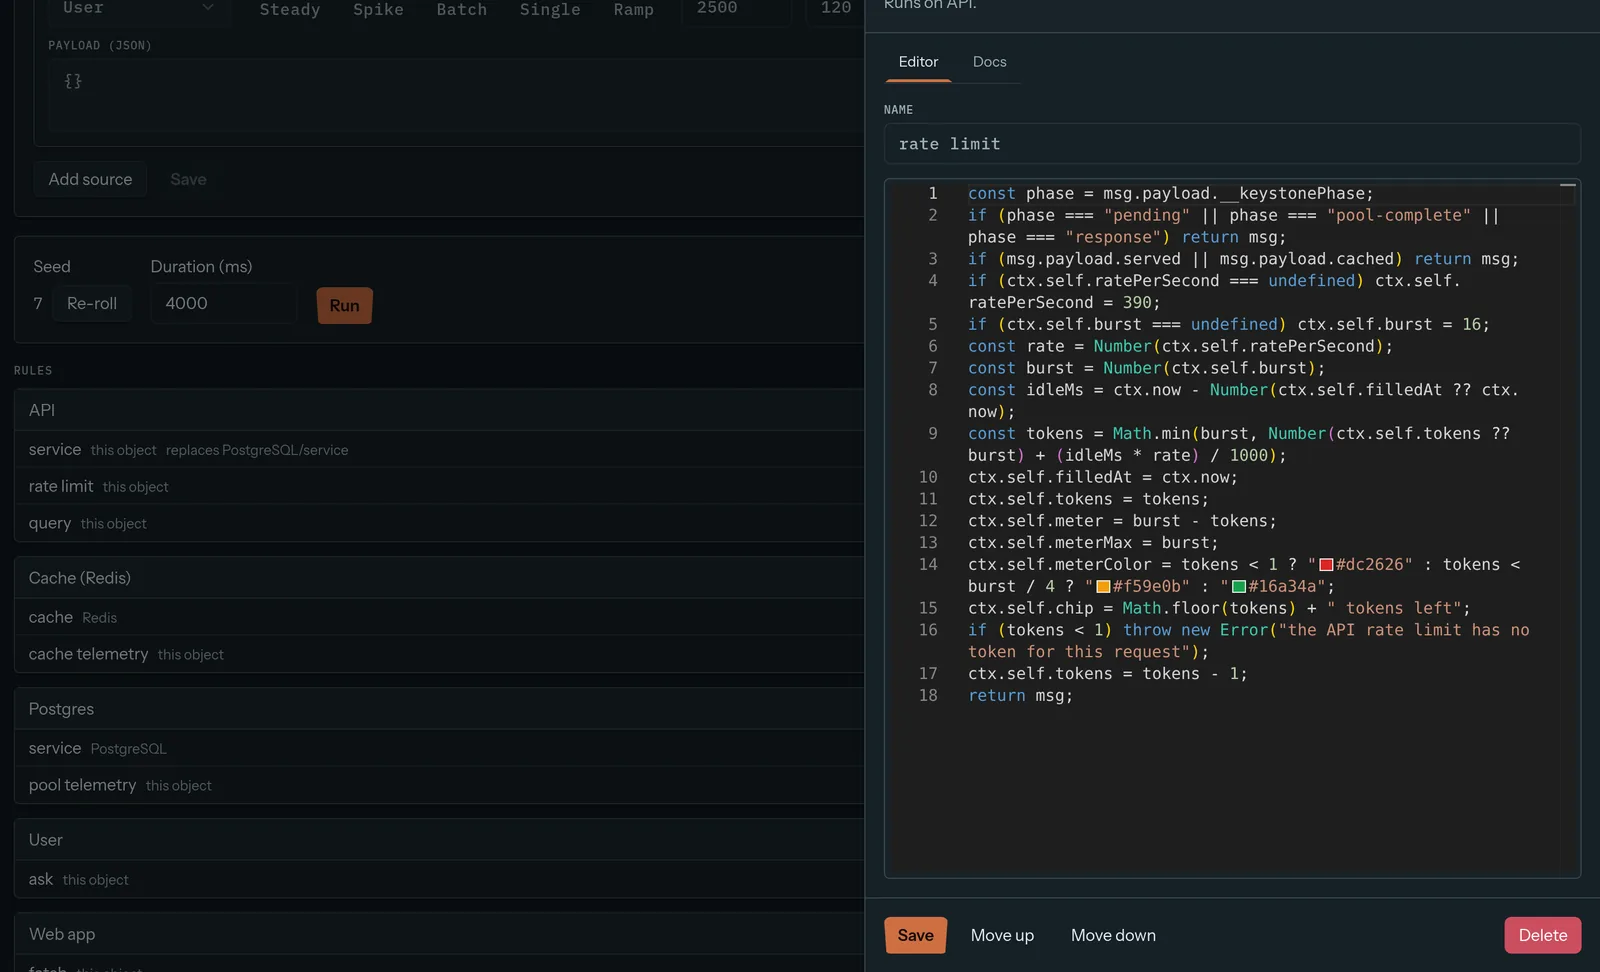Open the Web app group header
The image size is (1600, 972).
pos(439,934)
